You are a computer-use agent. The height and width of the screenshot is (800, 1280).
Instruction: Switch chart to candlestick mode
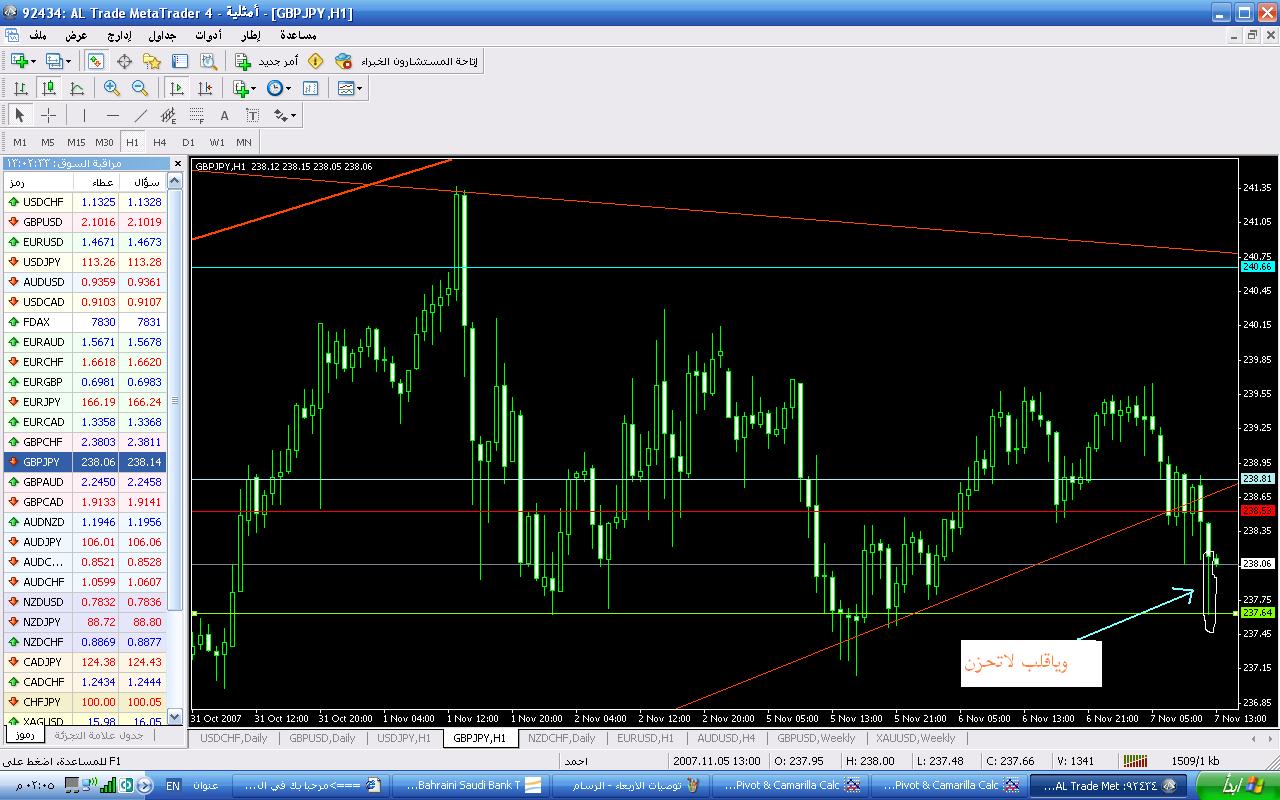[x=48, y=88]
